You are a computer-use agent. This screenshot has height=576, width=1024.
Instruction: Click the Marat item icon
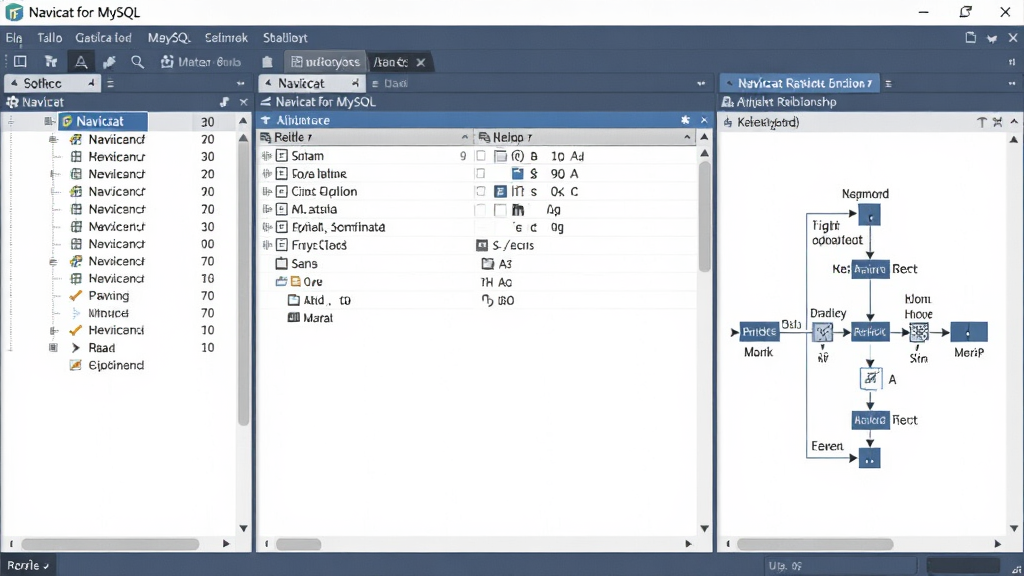click(x=294, y=318)
